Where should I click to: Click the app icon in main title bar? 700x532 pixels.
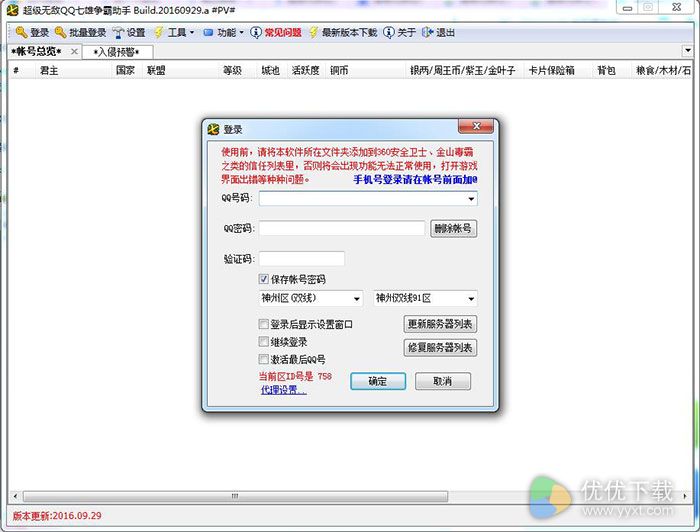12,9
